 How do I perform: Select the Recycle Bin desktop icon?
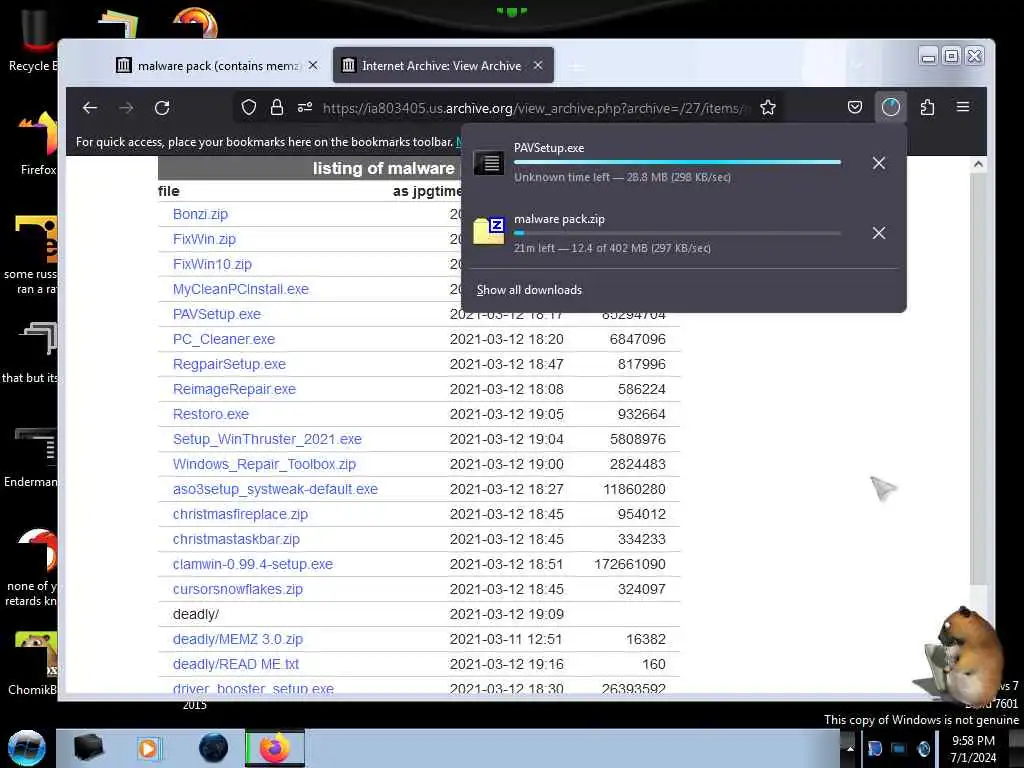34,40
